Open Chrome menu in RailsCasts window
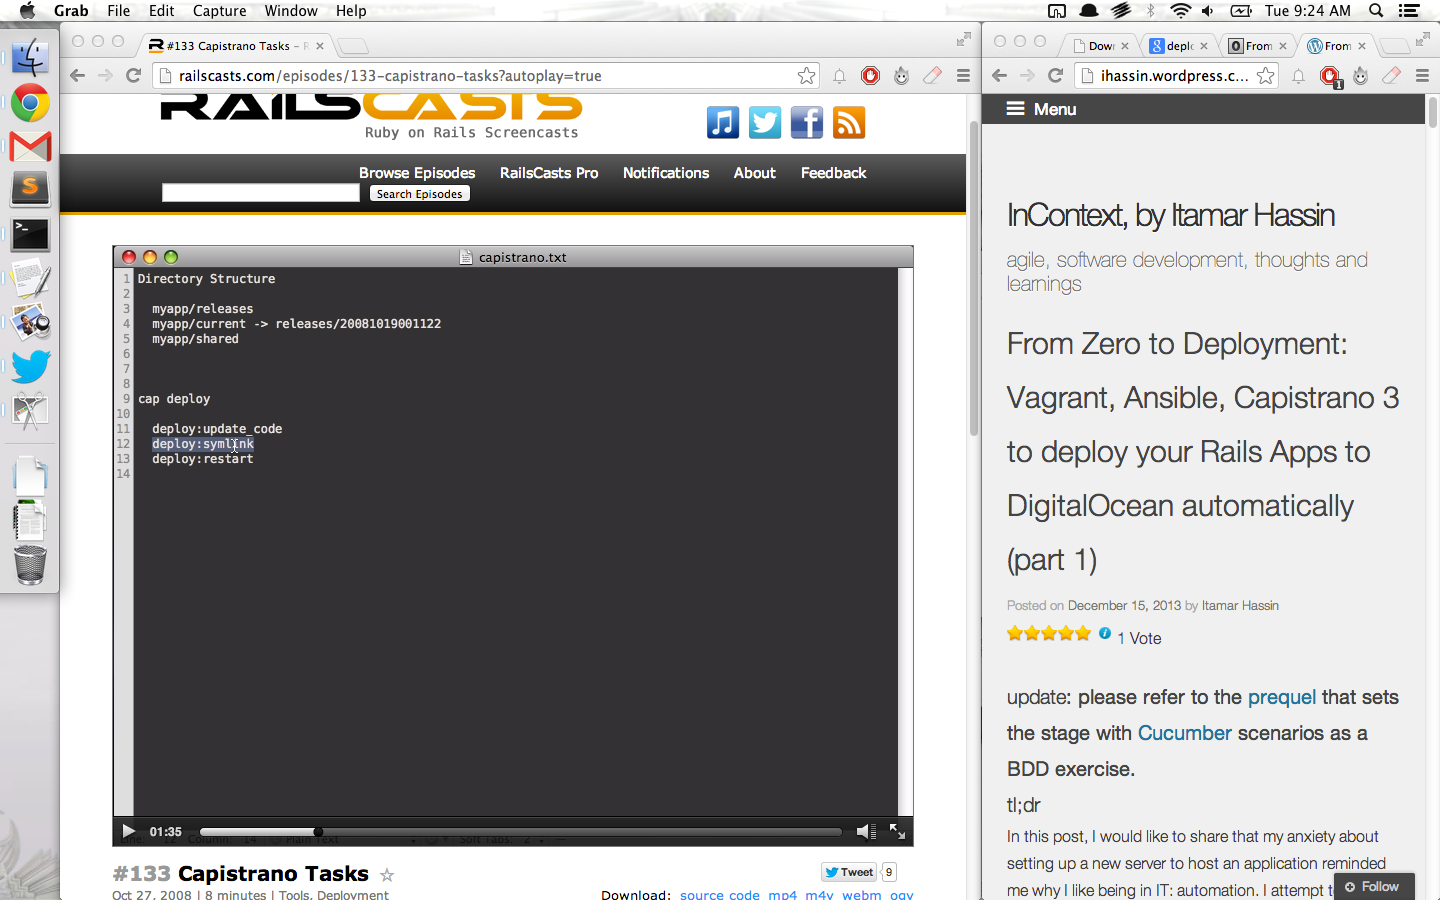 (x=963, y=76)
